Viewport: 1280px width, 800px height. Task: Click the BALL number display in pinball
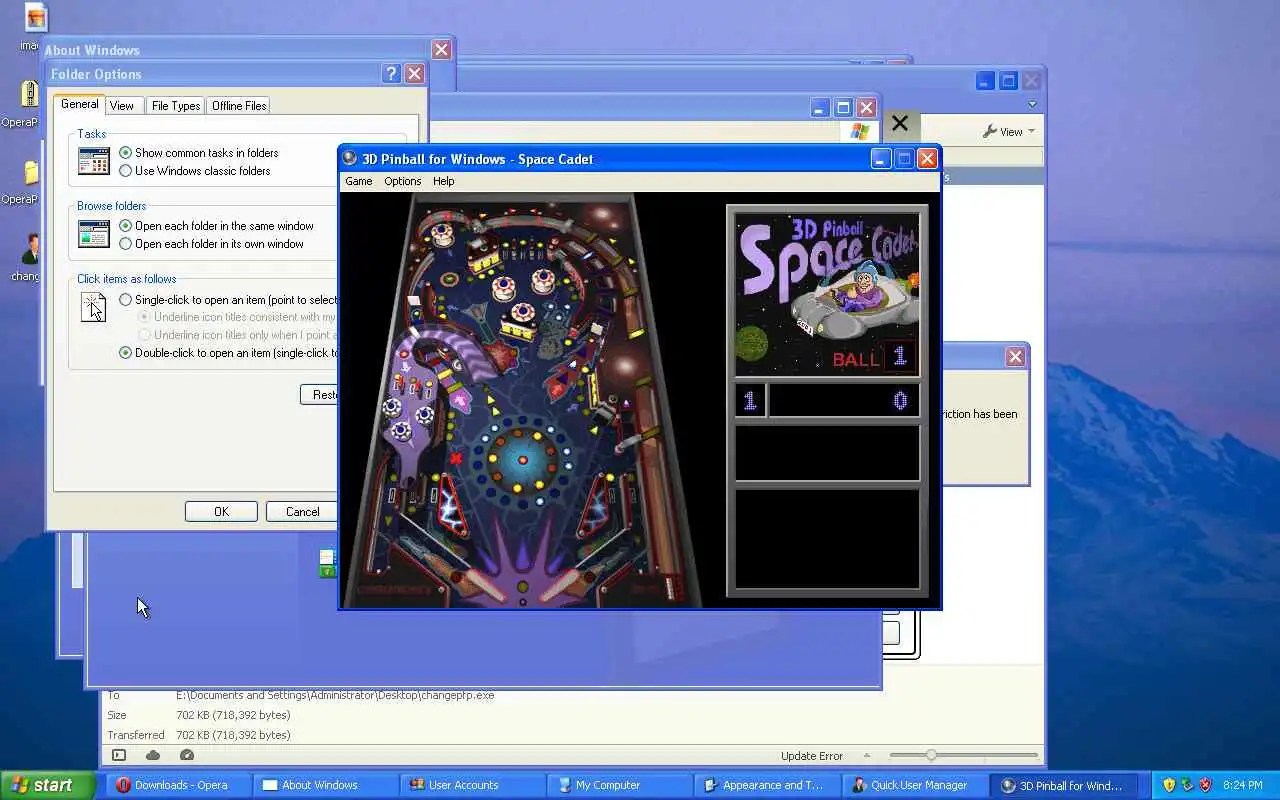tap(899, 357)
